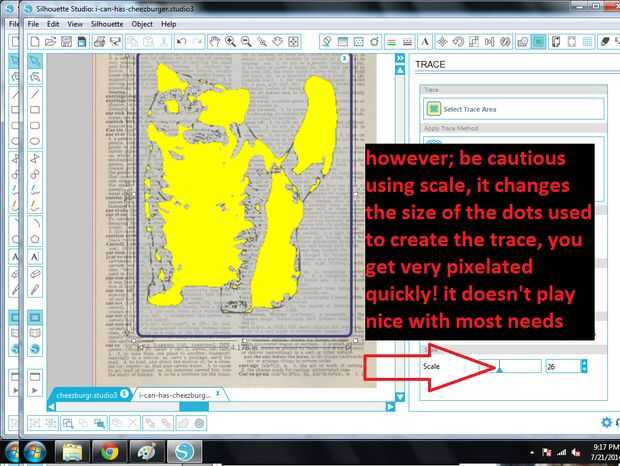Open the Library book icon

(35, 333)
